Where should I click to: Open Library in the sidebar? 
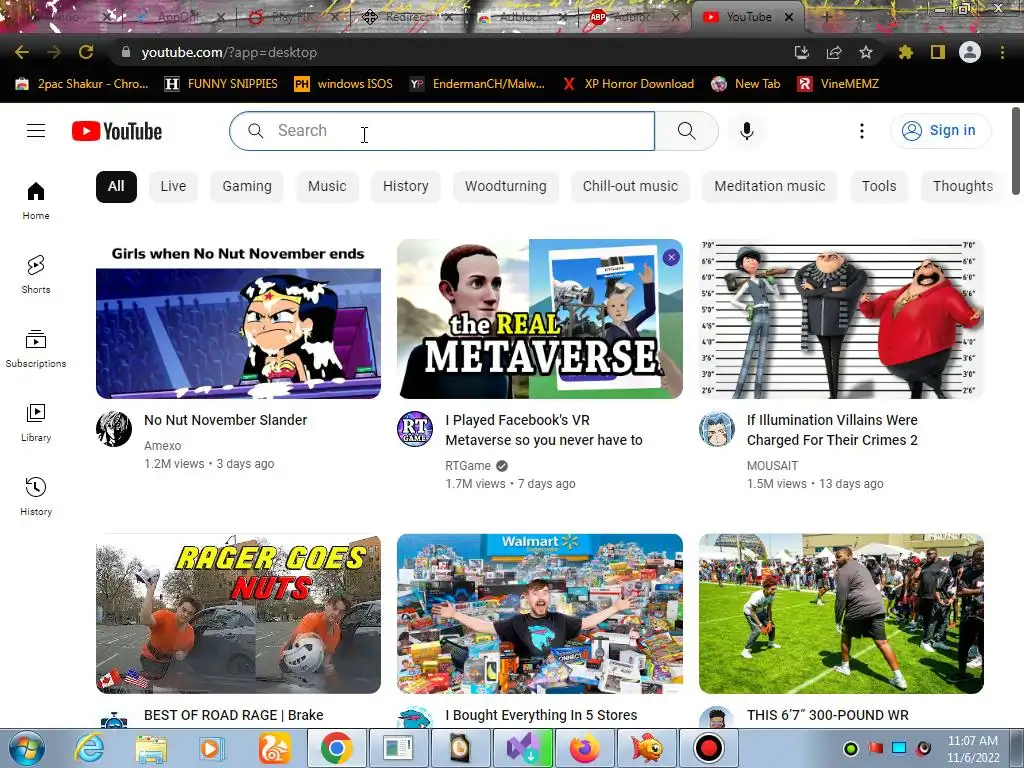point(36,423)
